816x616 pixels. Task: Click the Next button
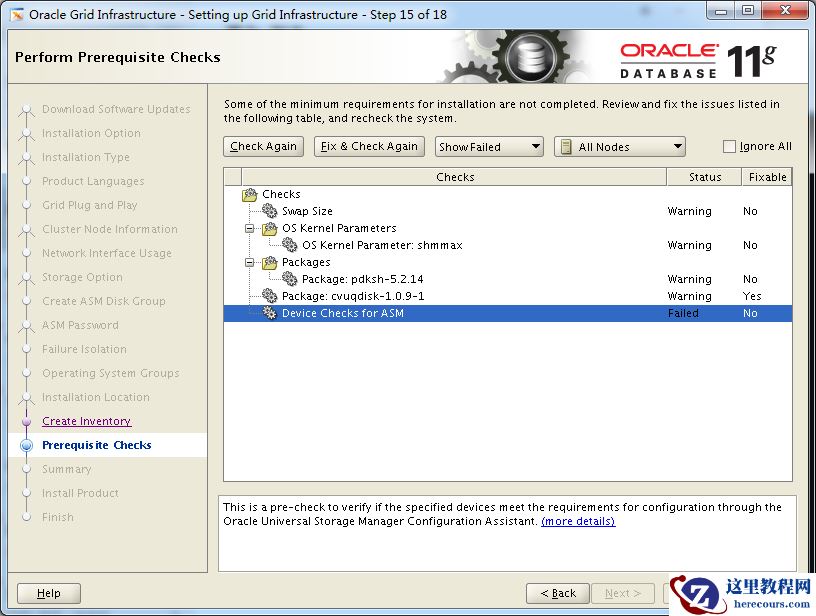click(x=623, y=593)
